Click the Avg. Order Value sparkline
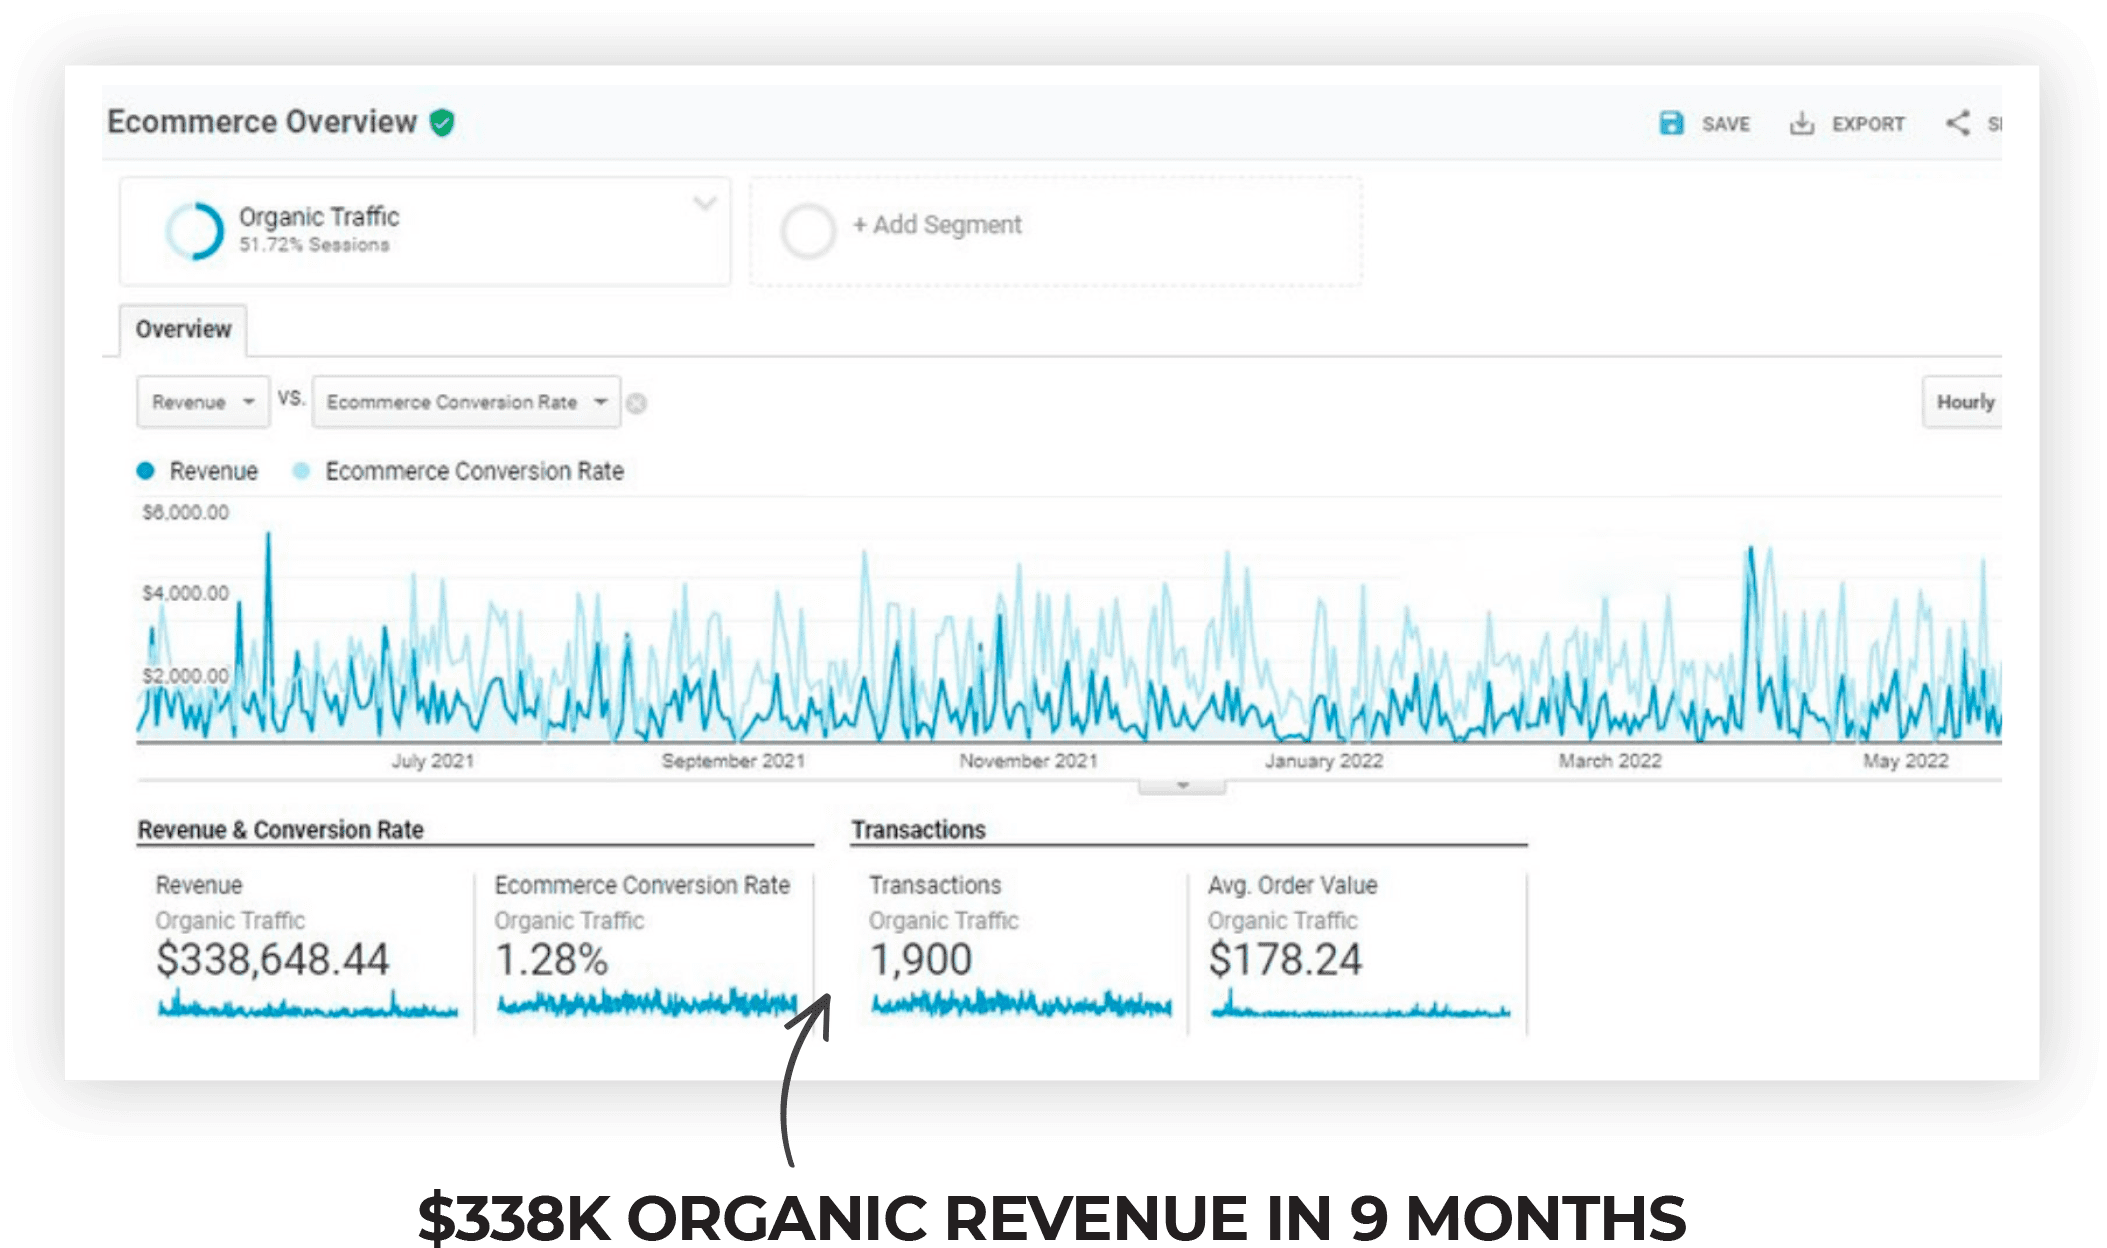2107x1248 pixels. click(1360, 1004)
